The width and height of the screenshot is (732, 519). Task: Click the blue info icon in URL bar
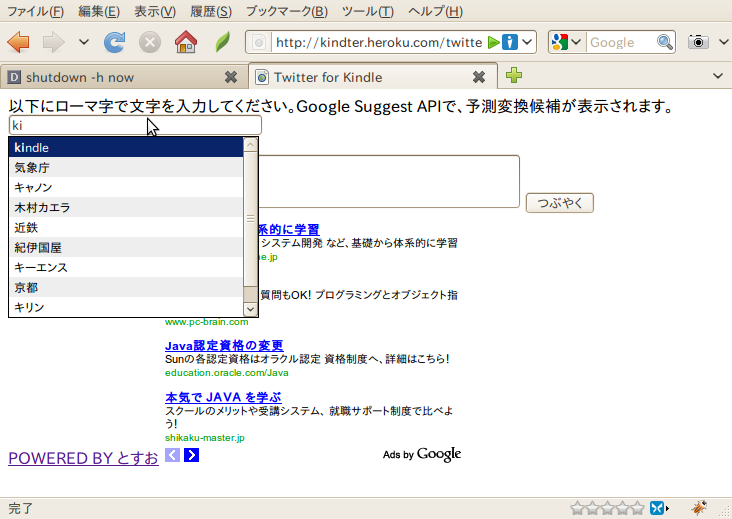pyautogui.click(x=510, y=42)
